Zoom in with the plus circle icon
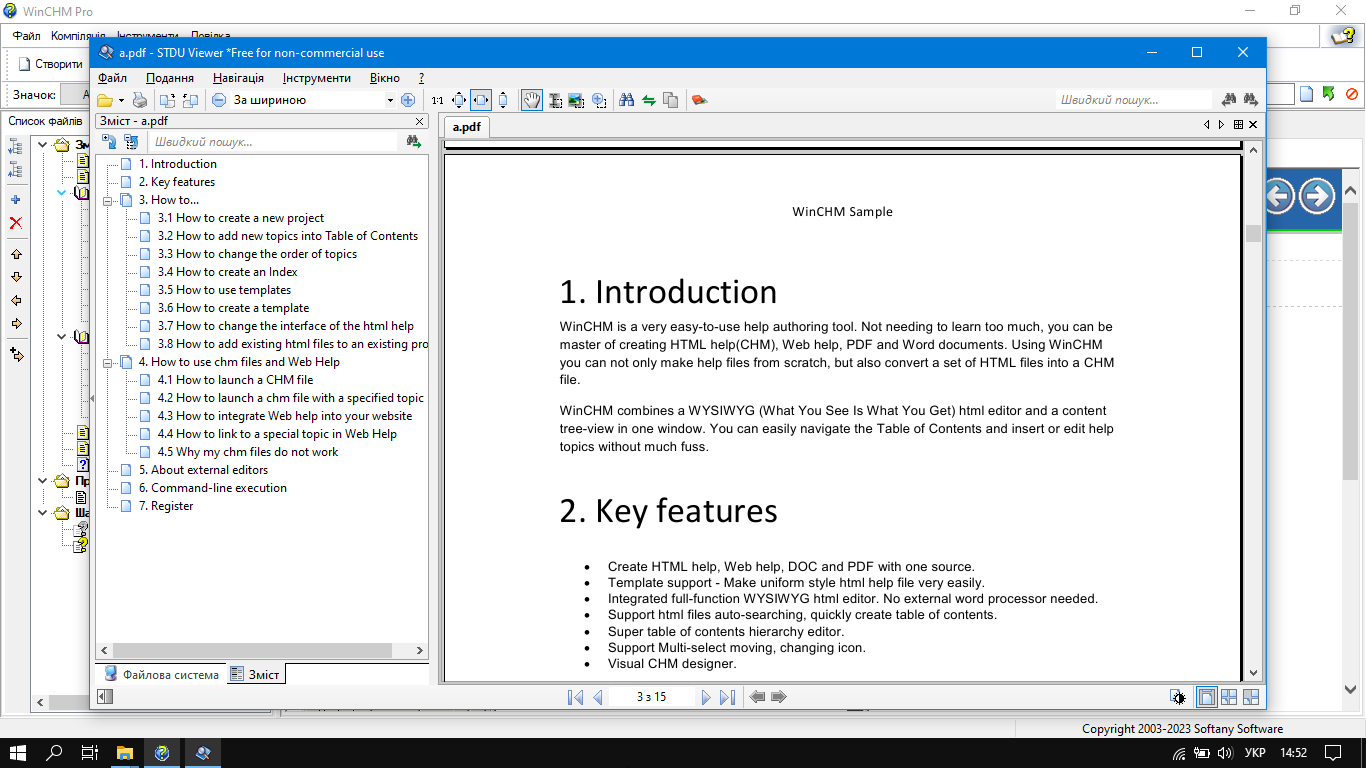This screenshot has width=1366, height=768. [x=407, y=100]
